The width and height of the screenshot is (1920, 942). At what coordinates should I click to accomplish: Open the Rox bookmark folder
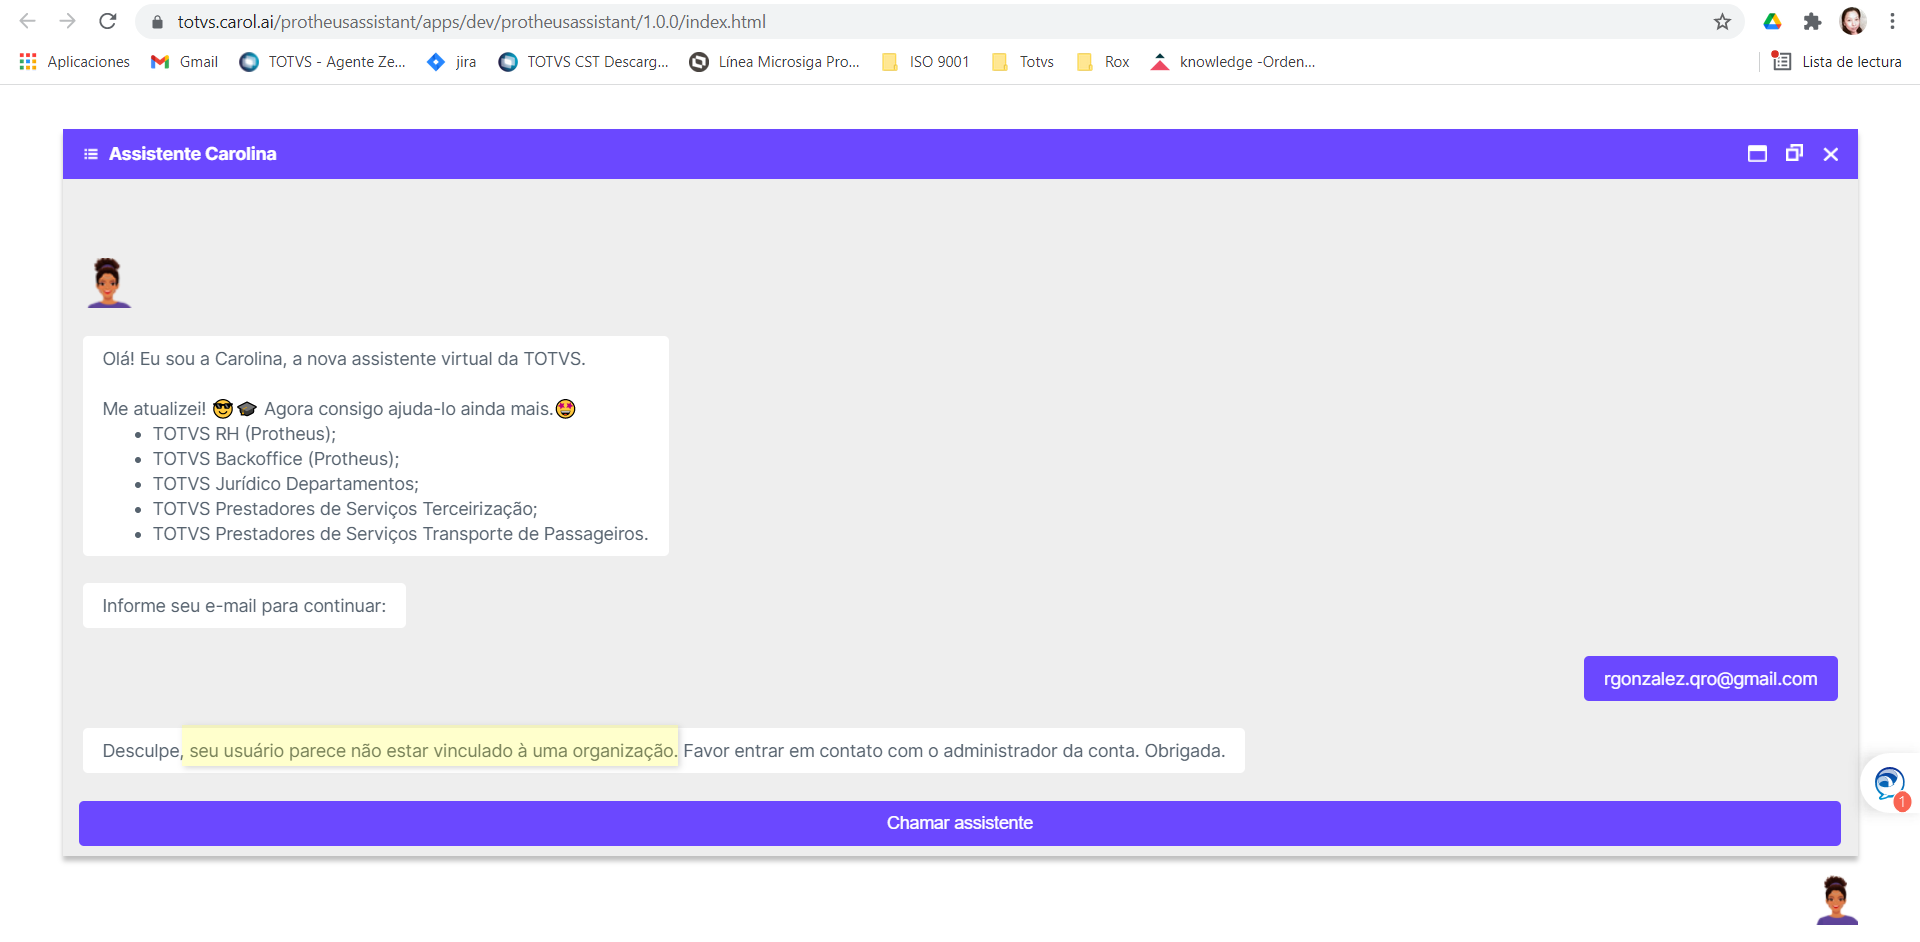[x=1102, y=62]
